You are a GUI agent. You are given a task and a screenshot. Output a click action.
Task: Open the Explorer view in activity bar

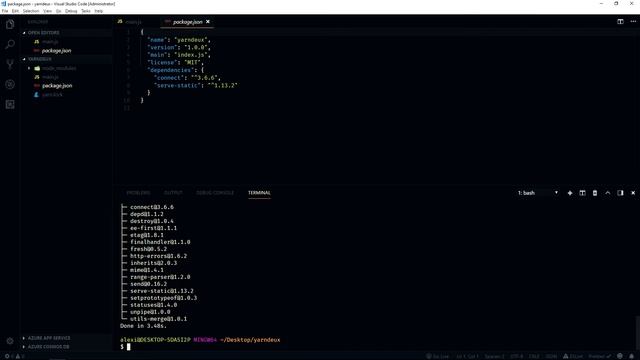point(10,24)
